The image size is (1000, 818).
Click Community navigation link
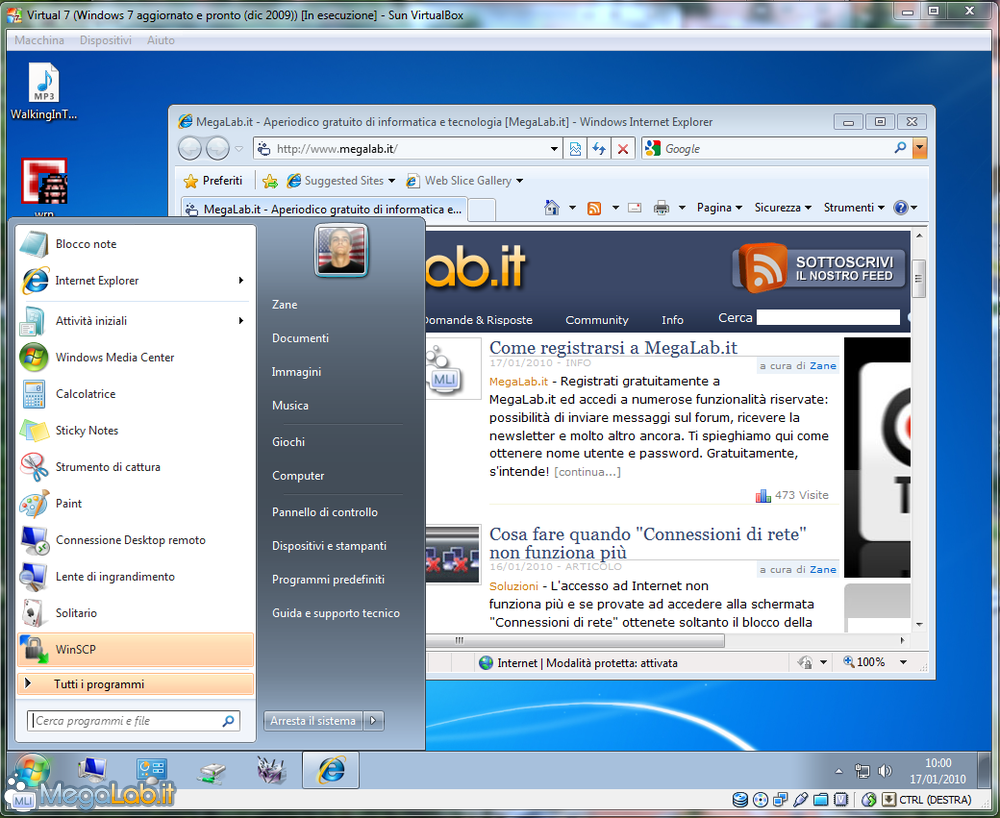click(597, 320)
